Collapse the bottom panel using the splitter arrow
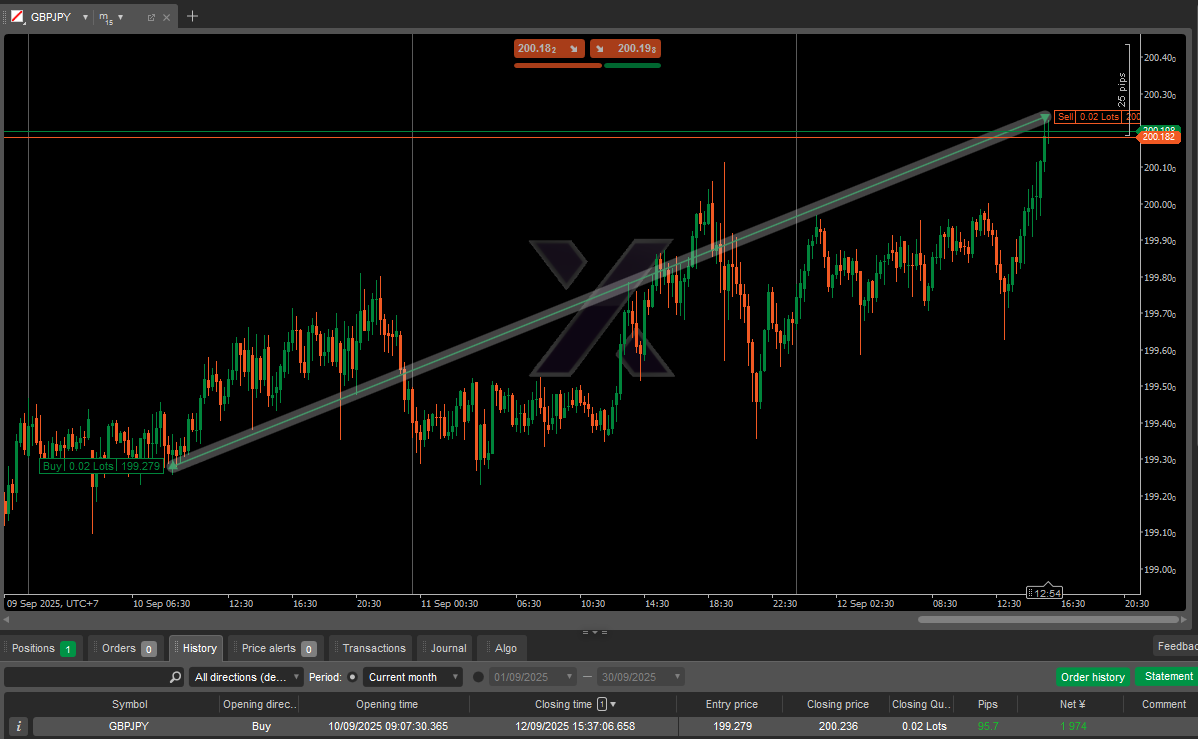 click(x=596, y=632)
